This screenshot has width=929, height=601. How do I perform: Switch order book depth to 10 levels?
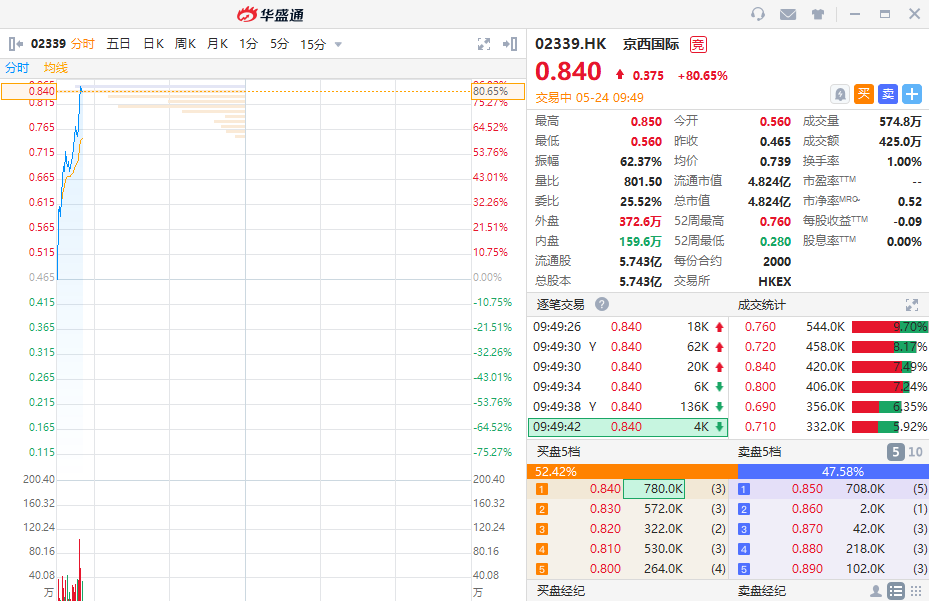click(915, 452)
